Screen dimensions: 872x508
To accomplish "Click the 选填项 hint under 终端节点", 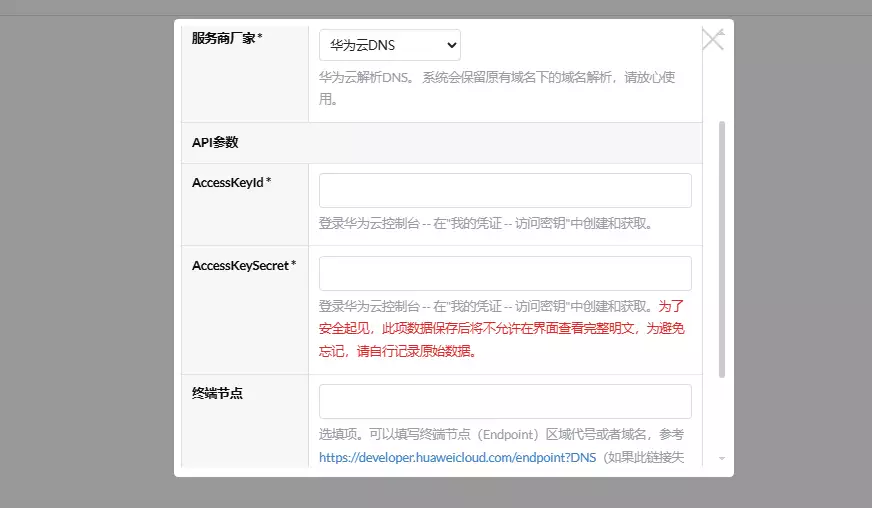I will pyautogui.click(x=500, y=435).
